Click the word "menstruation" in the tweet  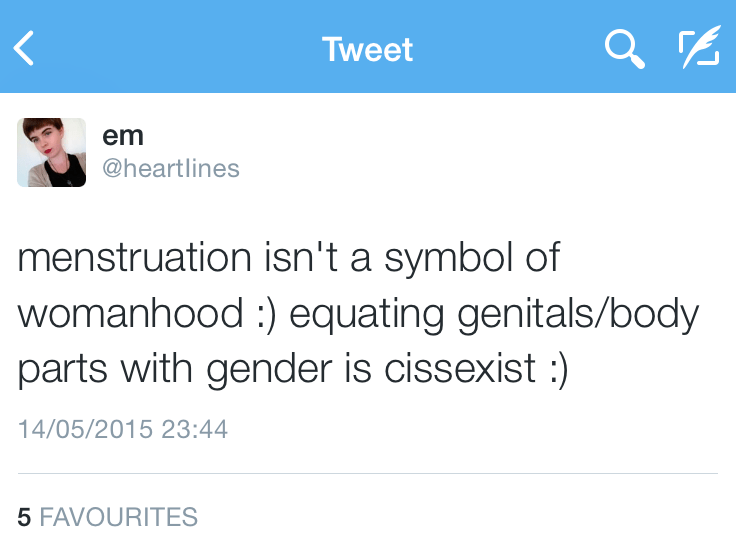coord(135,257)
